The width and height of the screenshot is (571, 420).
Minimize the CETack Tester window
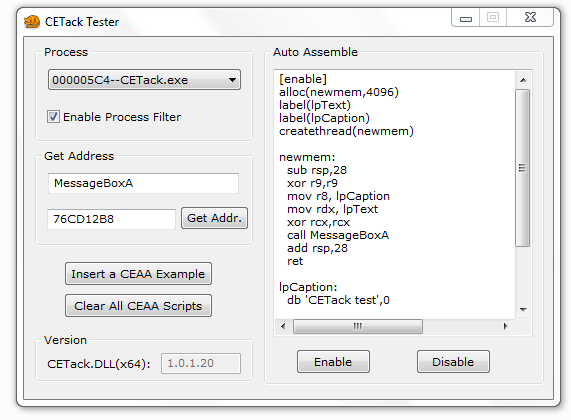(x=466, y=18)
